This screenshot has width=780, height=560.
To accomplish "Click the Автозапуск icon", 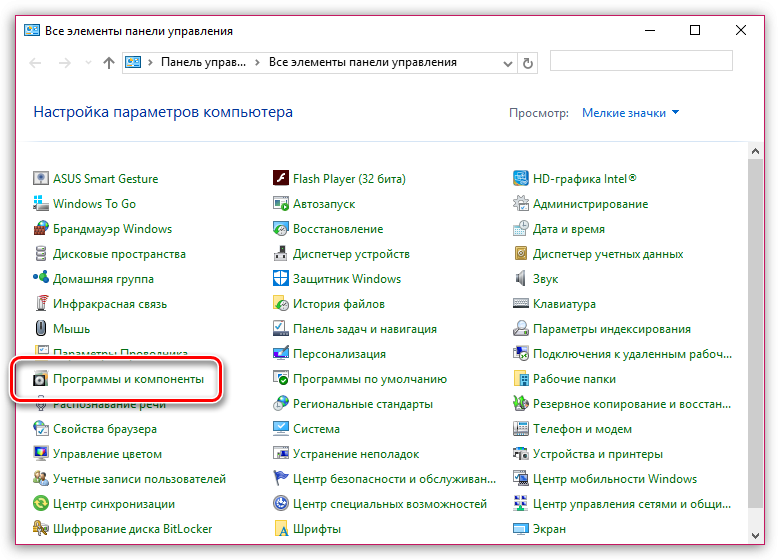I will tap(281, 203).
